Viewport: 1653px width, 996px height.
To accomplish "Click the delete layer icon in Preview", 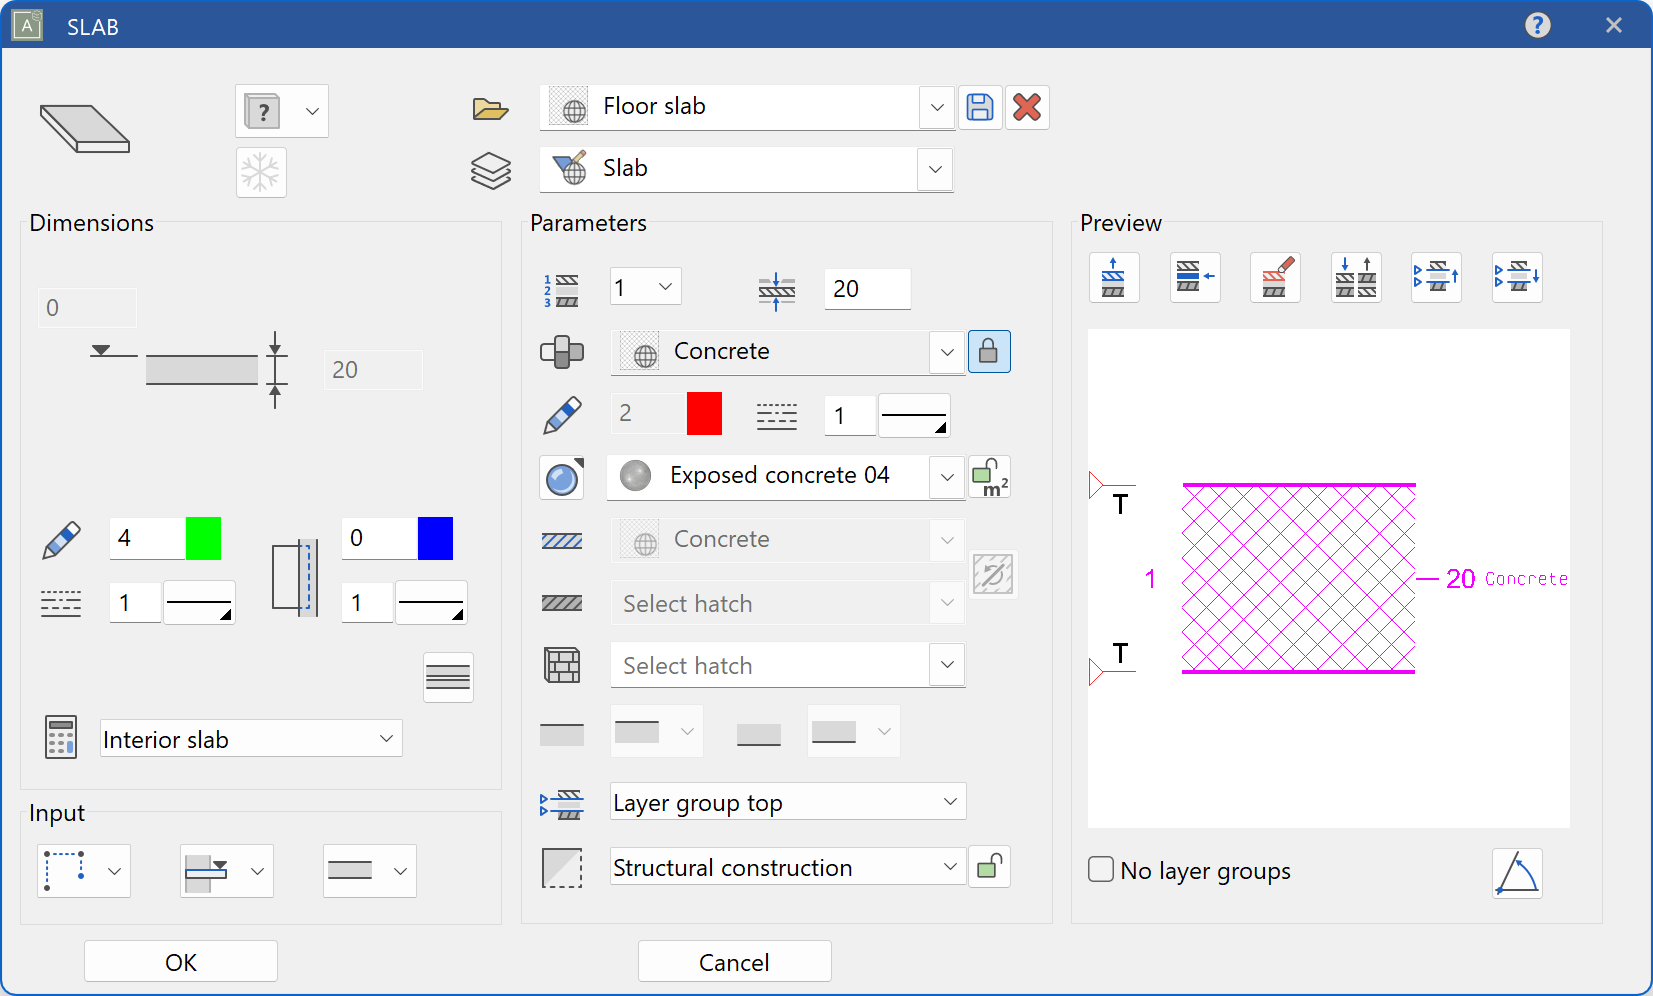I will [1276, 277].
